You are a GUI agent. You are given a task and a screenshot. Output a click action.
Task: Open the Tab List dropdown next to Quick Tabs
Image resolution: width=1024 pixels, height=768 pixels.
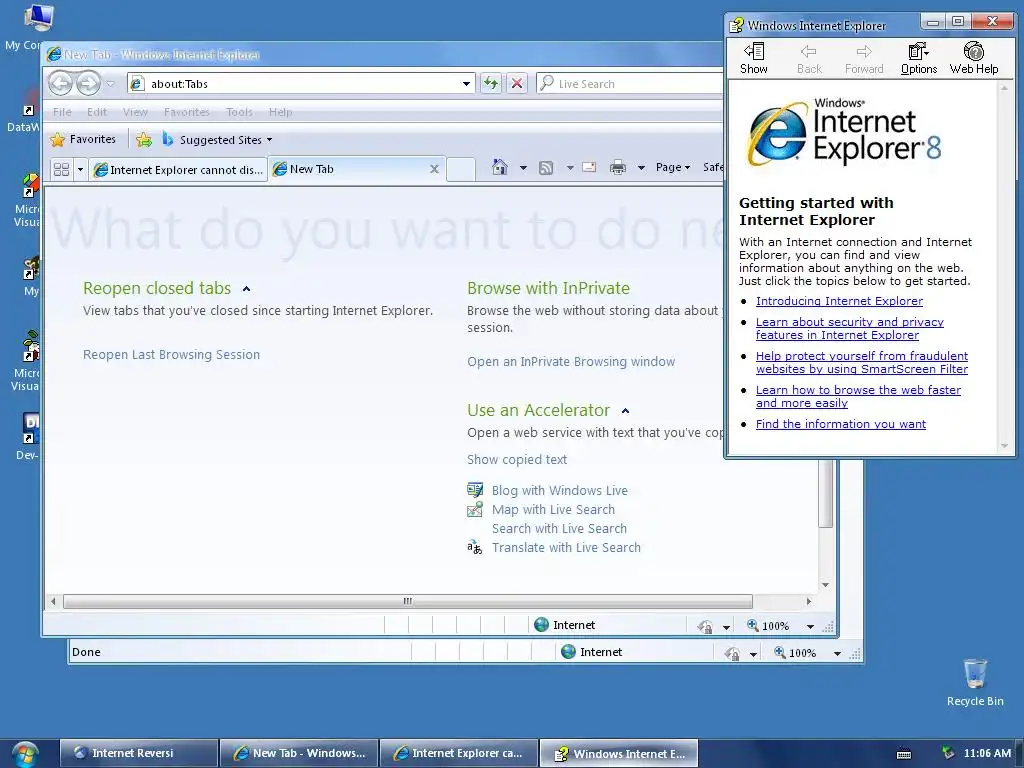tap(80, 169)
